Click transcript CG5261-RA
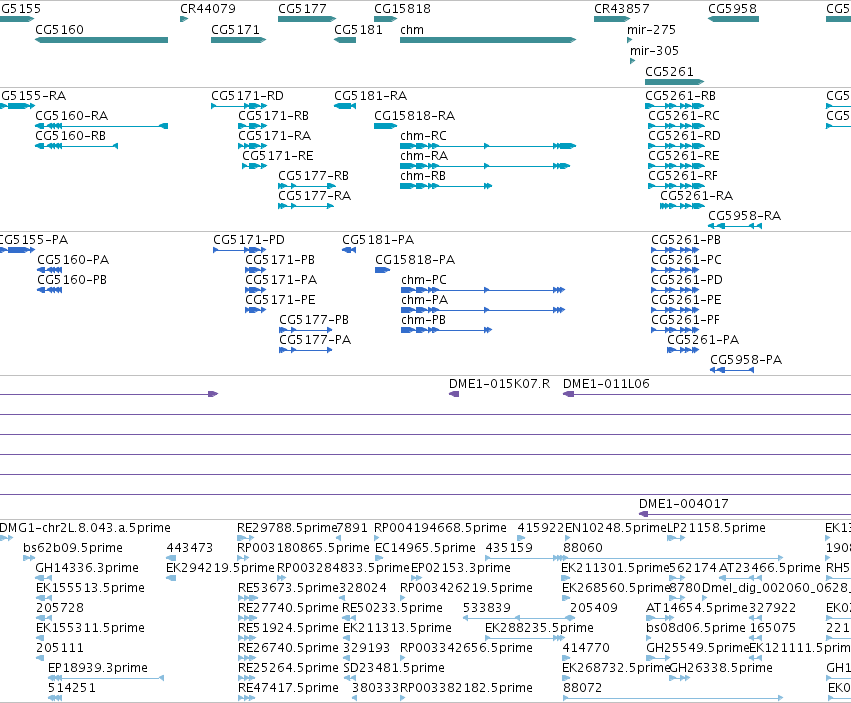 tap(682, 206)
